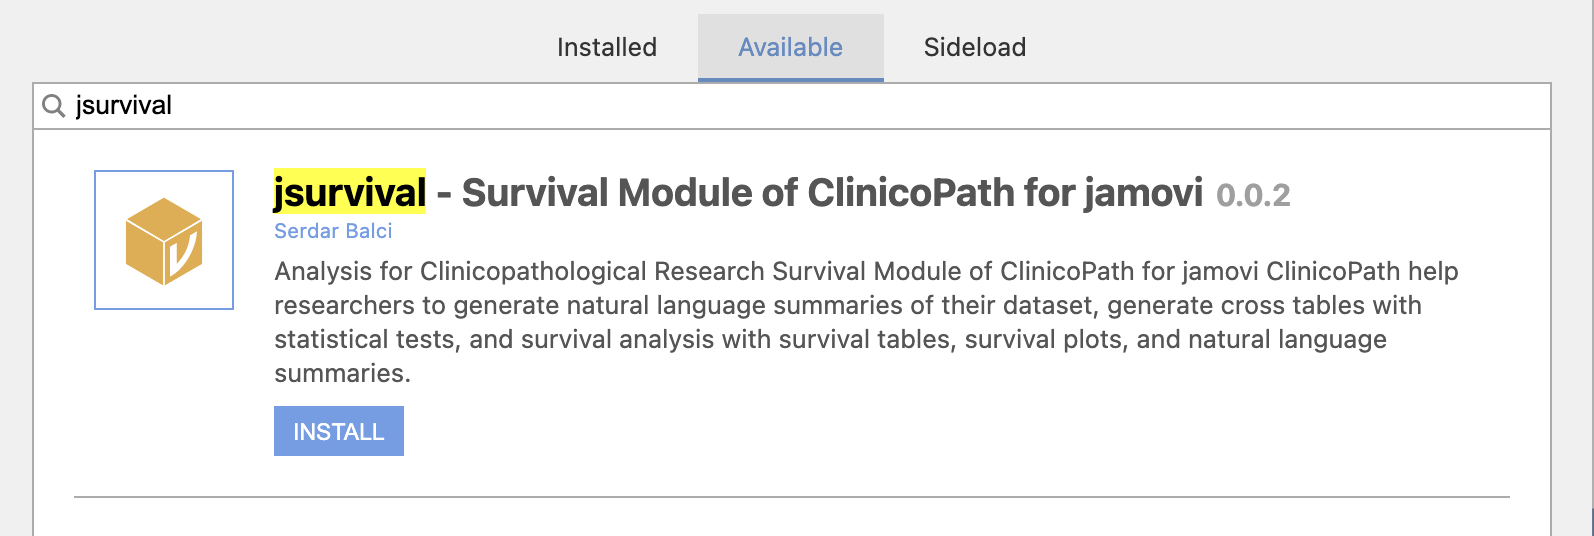Click the blue underline of Available tab
This screenshot has width=1594, height=536.
791,79
